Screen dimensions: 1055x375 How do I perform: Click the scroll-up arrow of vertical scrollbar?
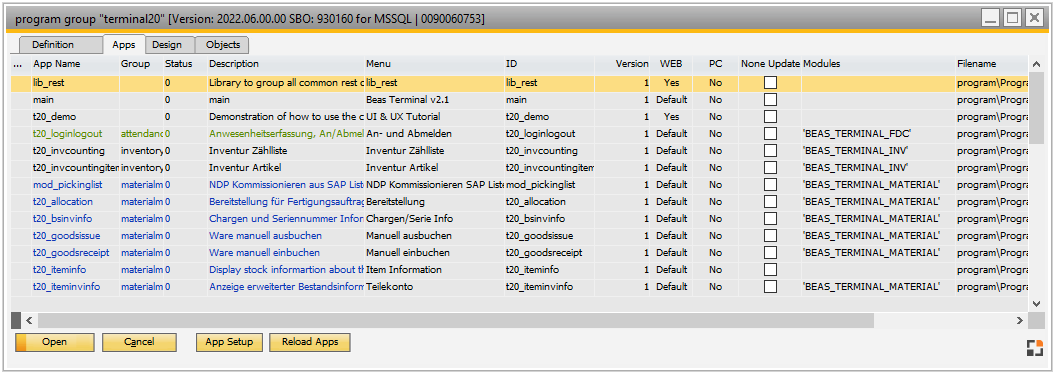point(1037,64)
